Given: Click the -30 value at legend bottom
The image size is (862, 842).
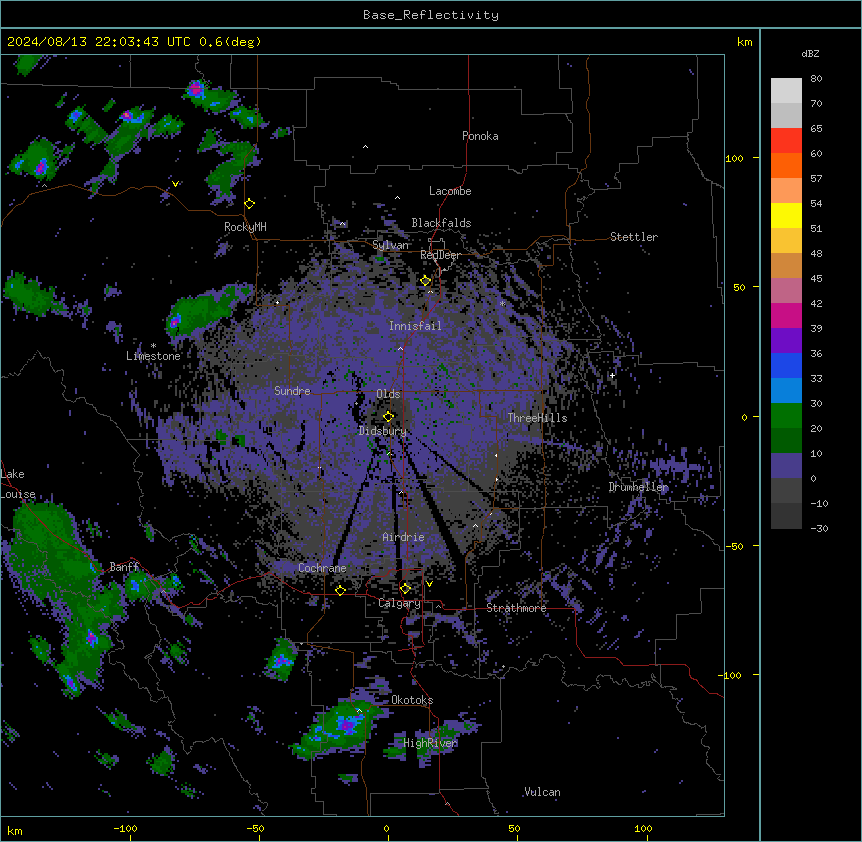Looking at the screenshot, I should click(x=819, y=528).
